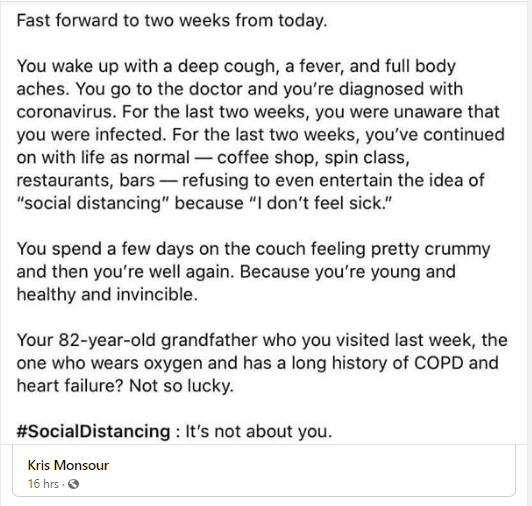Click the line "healthy and invincible."
Image resolution: width=532 pixels, height=506 pixels.
[107, 295]
